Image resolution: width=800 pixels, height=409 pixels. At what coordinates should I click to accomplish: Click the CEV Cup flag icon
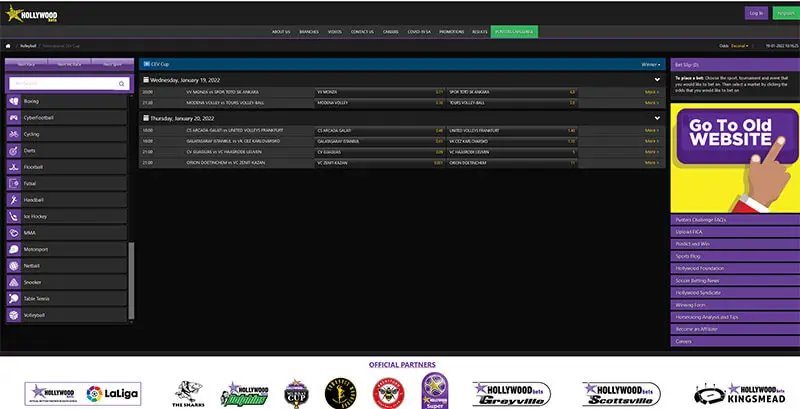(x=147, y=64)
